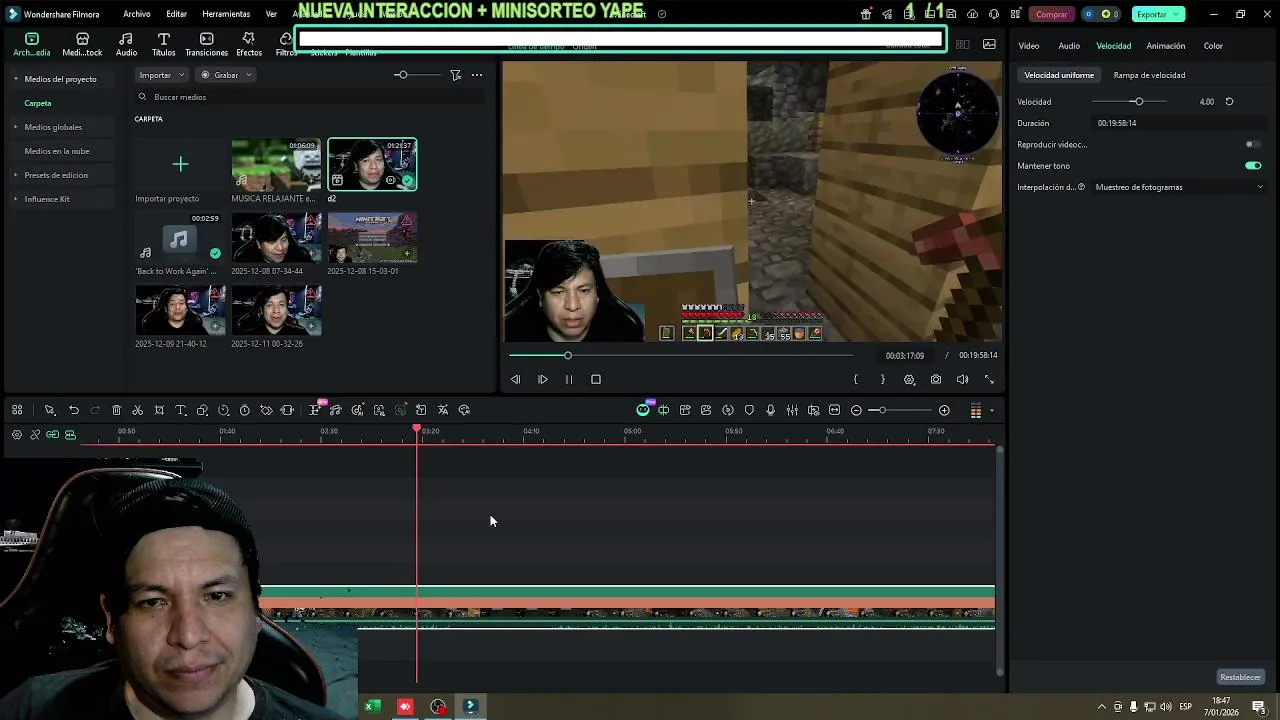Open the Títulos panel
The image size is (1280, 720).
click(x=163, y=44)
